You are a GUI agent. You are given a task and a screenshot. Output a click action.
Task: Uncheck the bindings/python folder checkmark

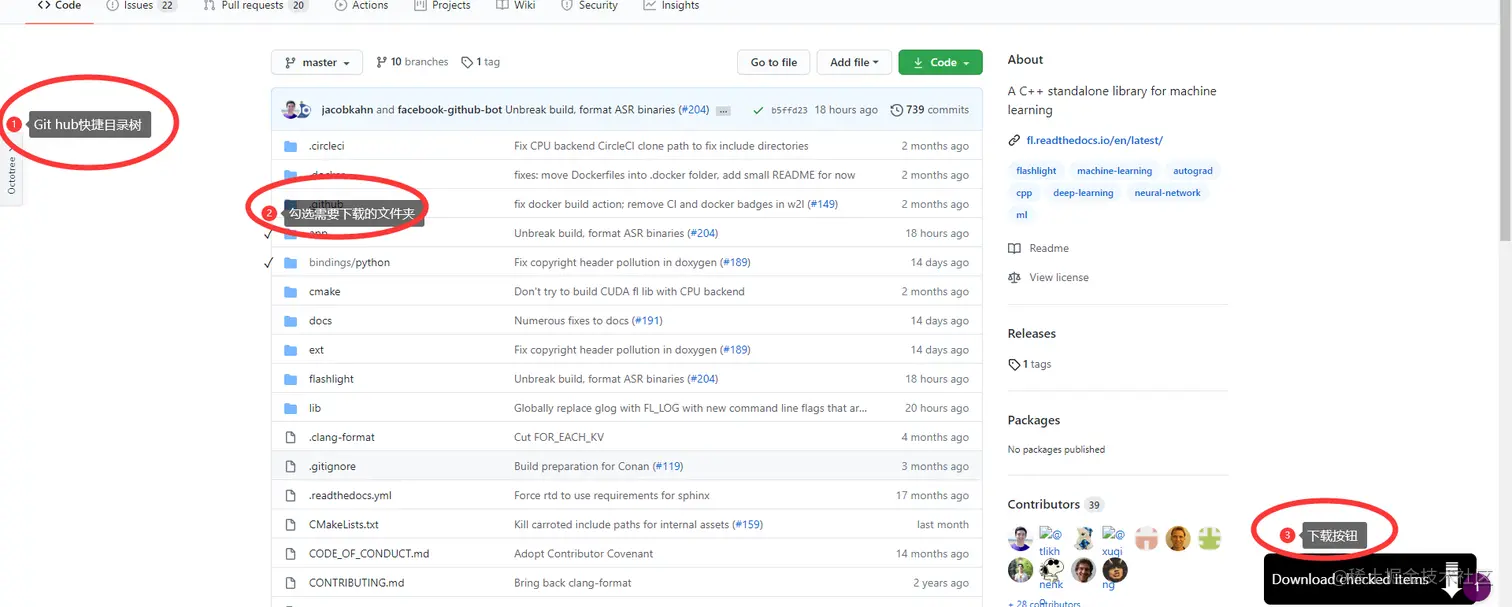[268, 263]
